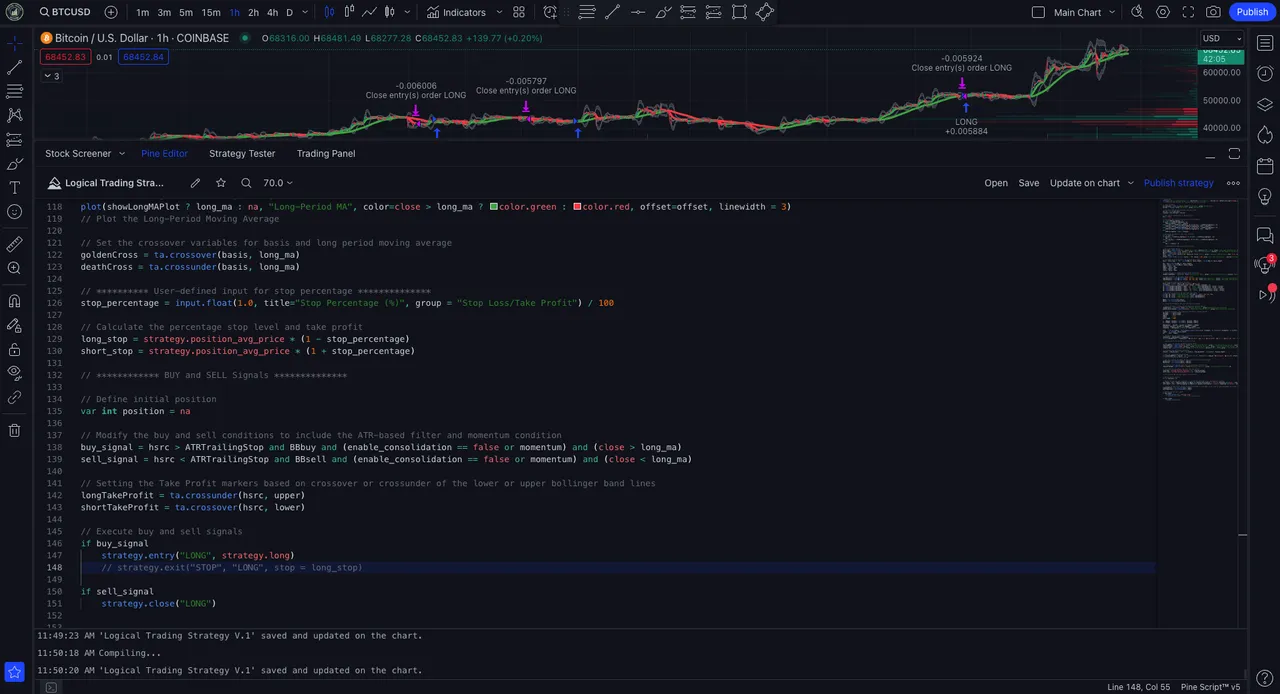Image resolution: width=1280 pixels, height=694 pixels.
Task: Toggle magnet mode
Action: point(14,301)
